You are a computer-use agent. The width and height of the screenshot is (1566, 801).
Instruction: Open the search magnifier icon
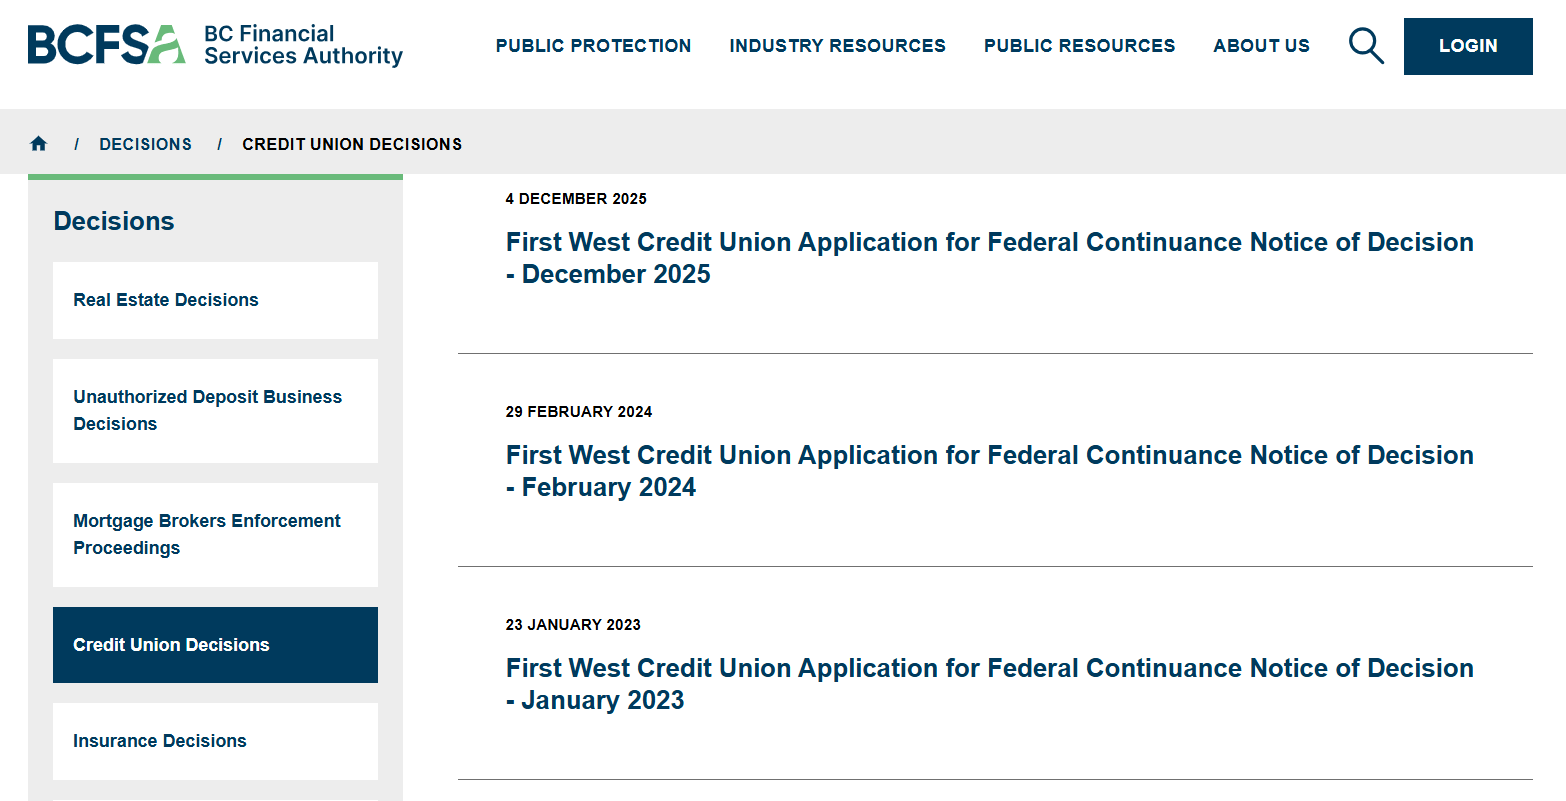tap(1366, 46)
